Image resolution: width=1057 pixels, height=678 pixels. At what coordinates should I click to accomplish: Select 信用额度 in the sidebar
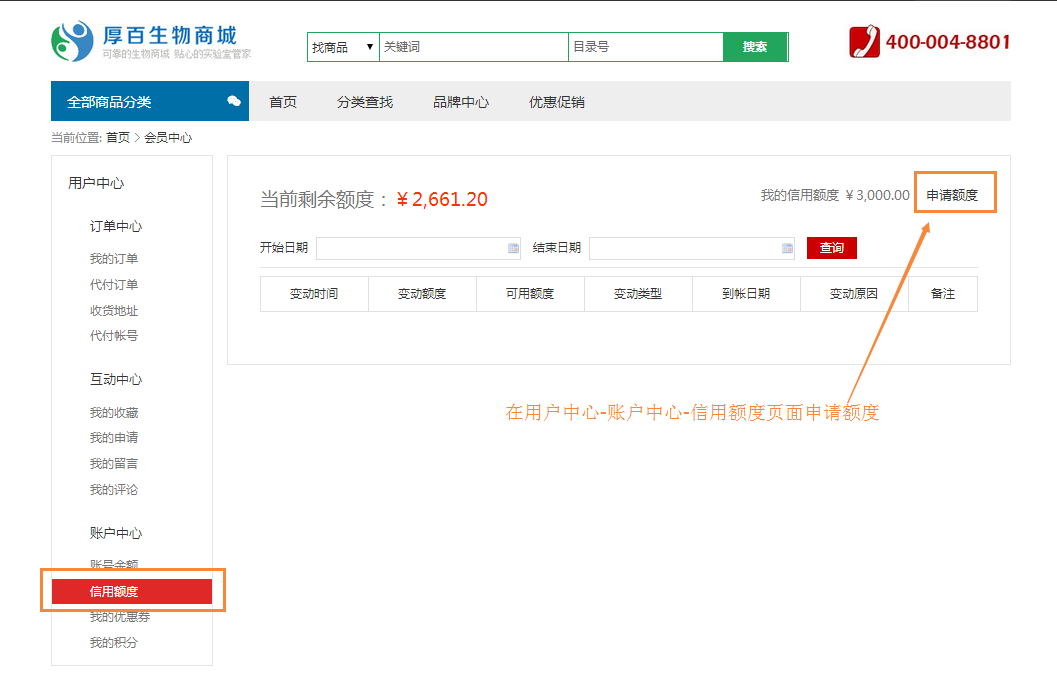(114, 592)
